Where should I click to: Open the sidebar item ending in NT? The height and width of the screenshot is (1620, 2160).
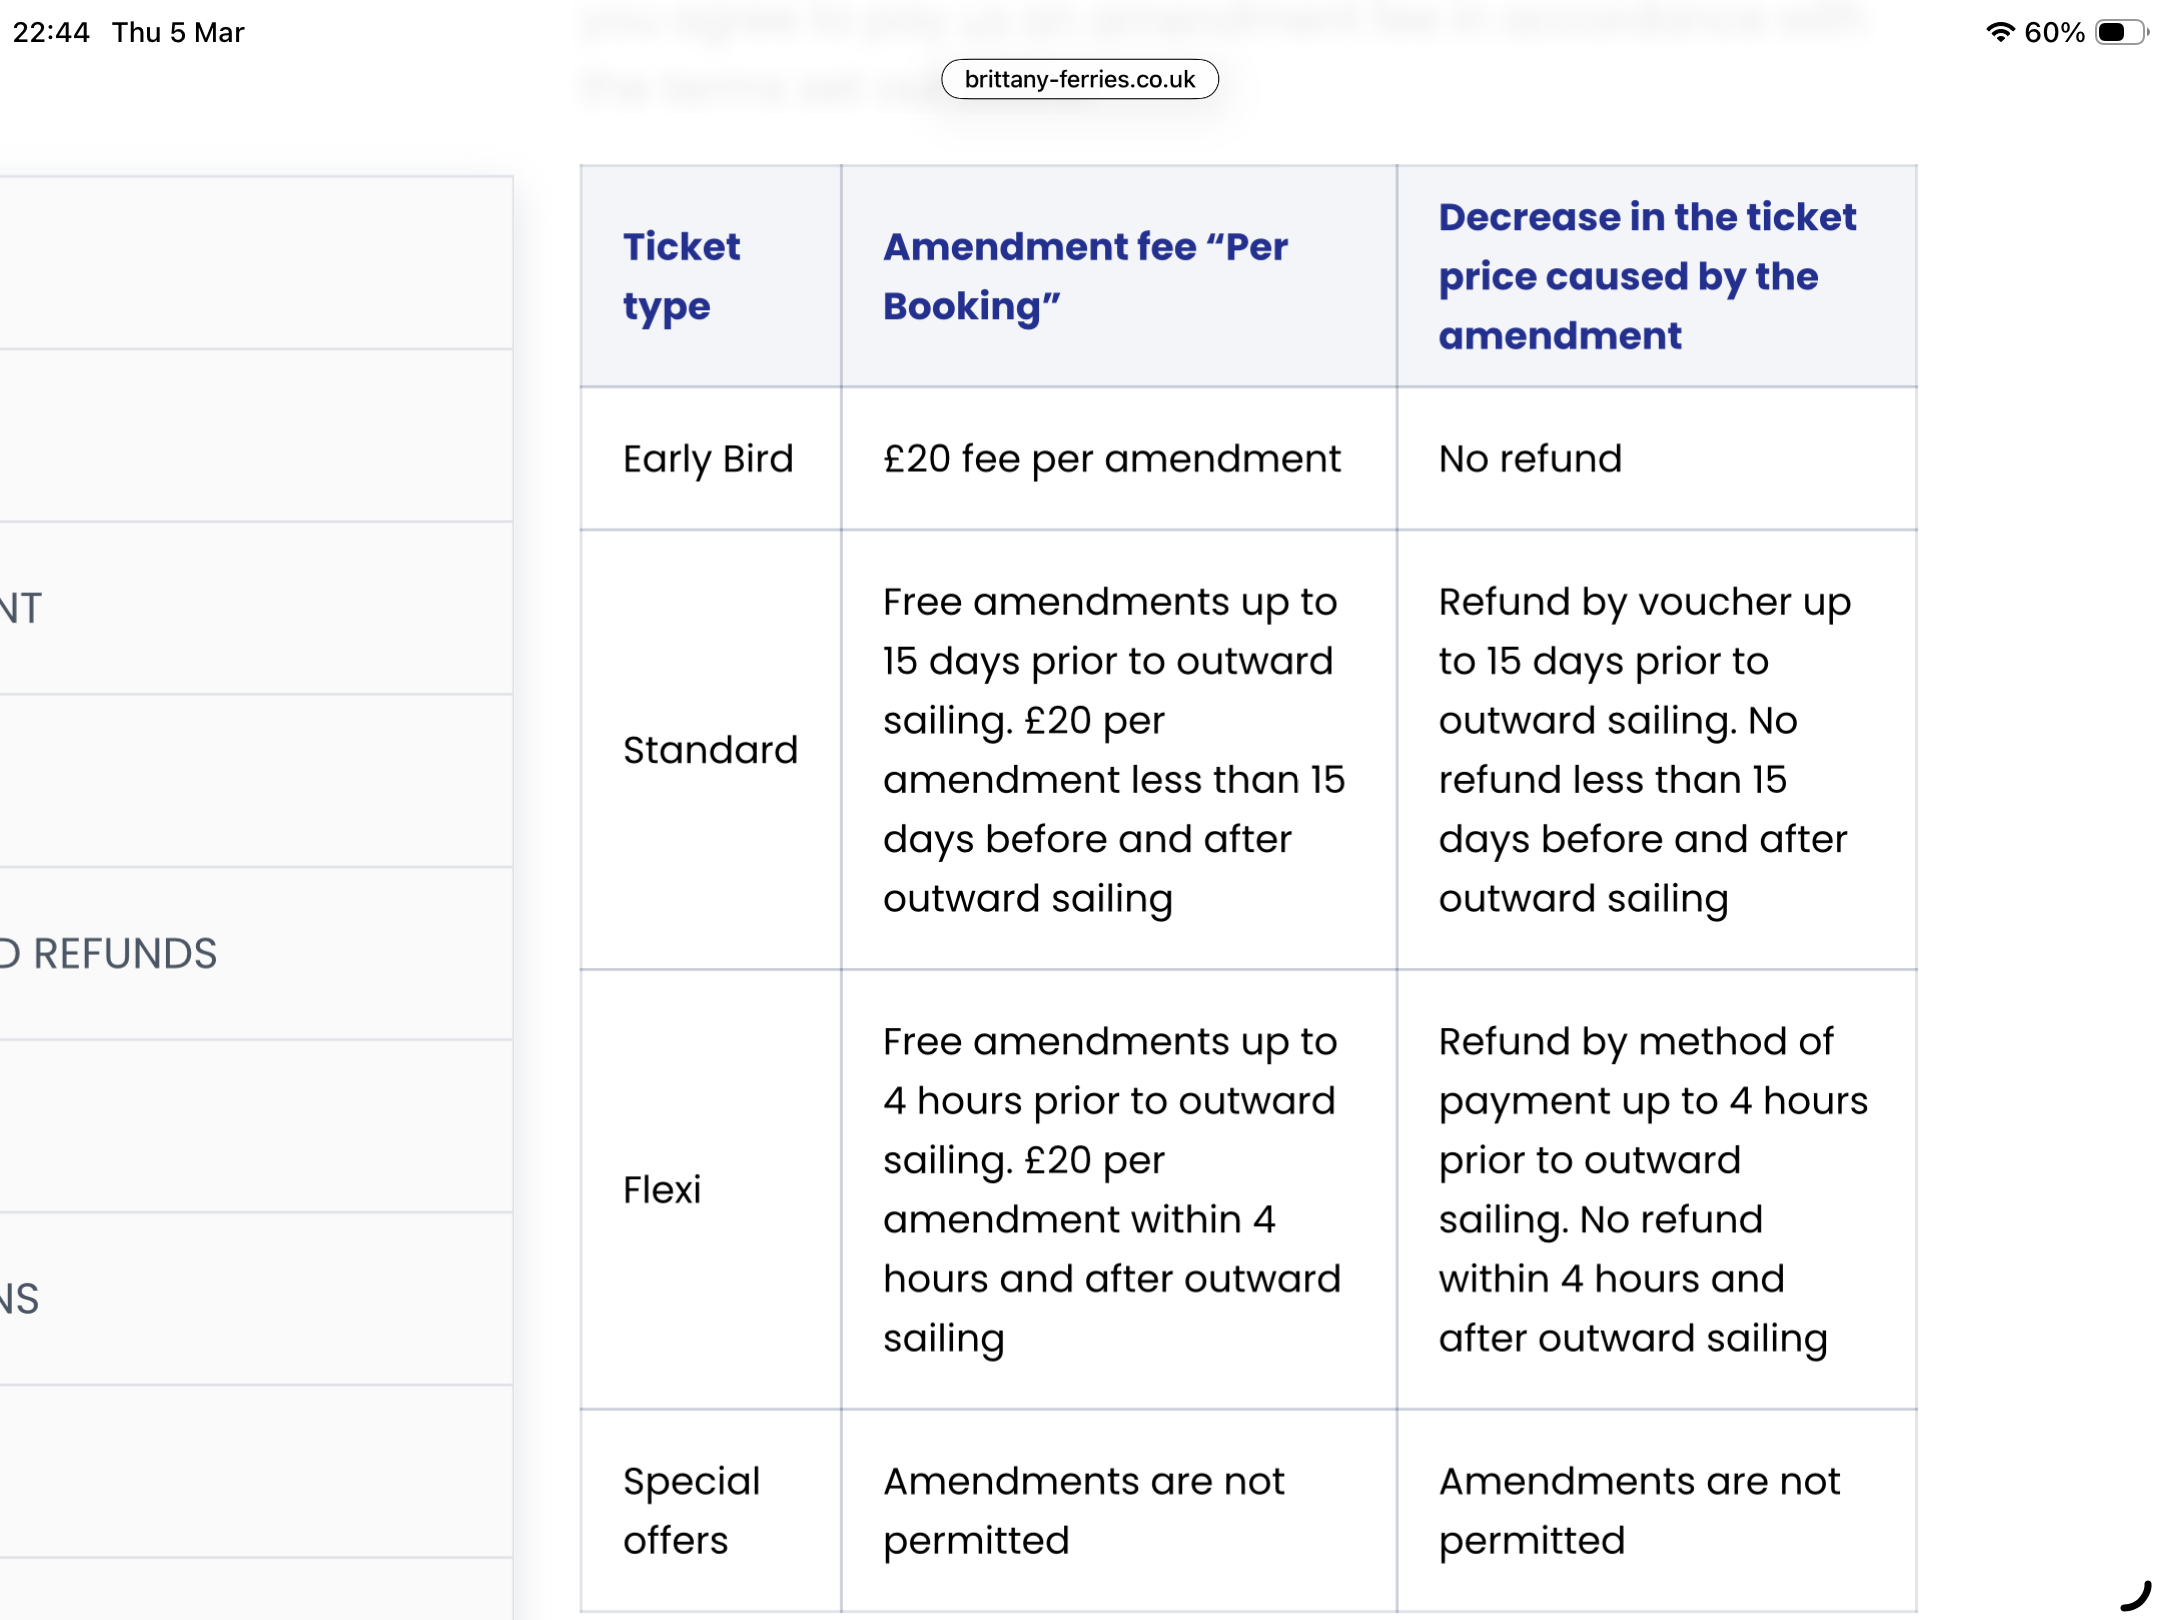click(22, 608)
